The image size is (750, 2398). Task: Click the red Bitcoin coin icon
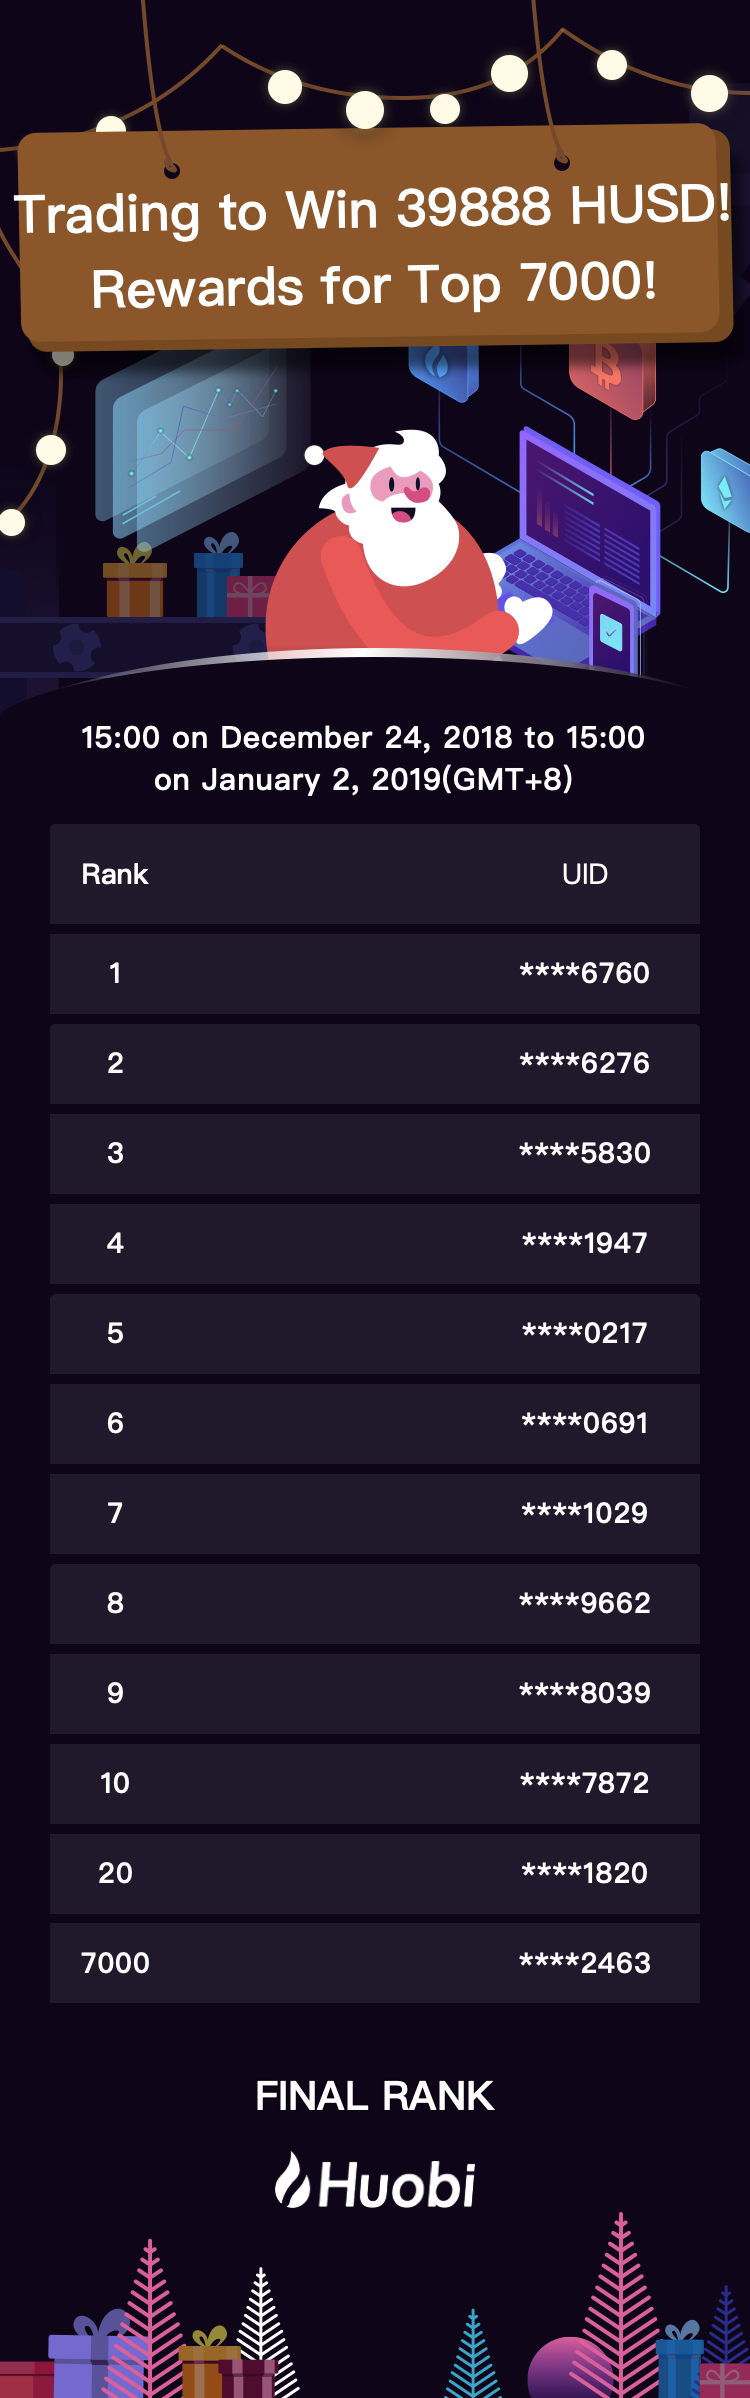(x=612, y=376)
